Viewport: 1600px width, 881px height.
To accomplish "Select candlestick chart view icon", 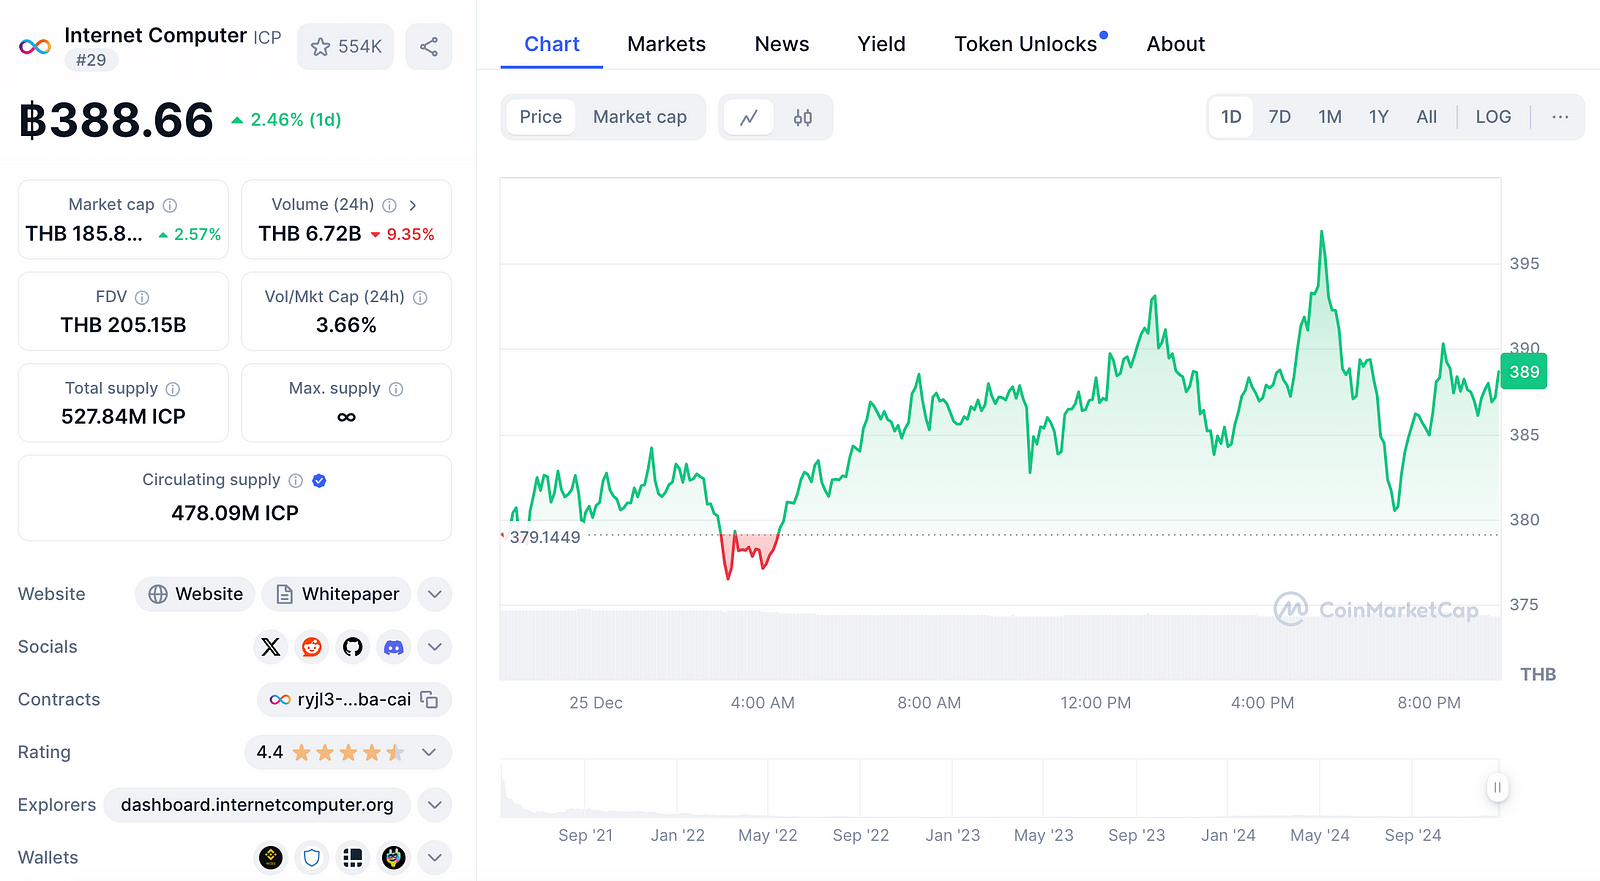I will [x=803, y=118].
